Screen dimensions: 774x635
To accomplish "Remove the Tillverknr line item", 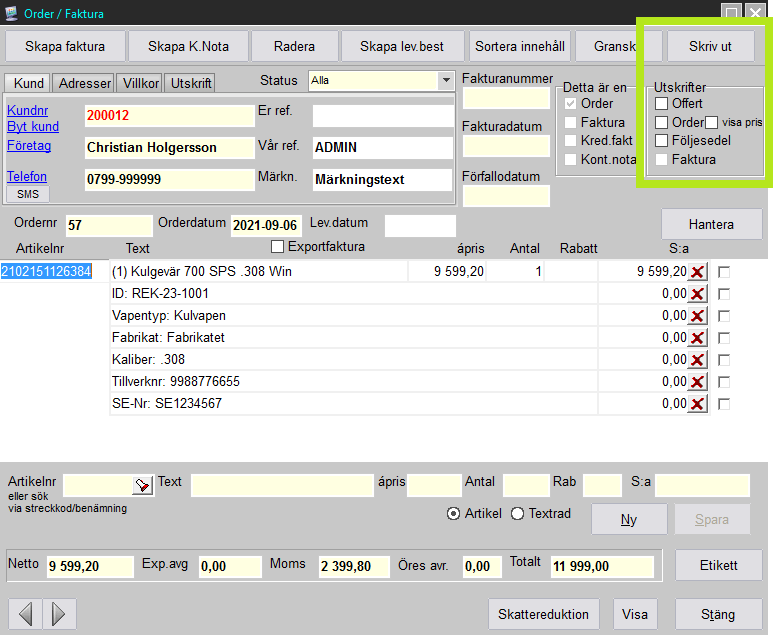I will point(697,382).
